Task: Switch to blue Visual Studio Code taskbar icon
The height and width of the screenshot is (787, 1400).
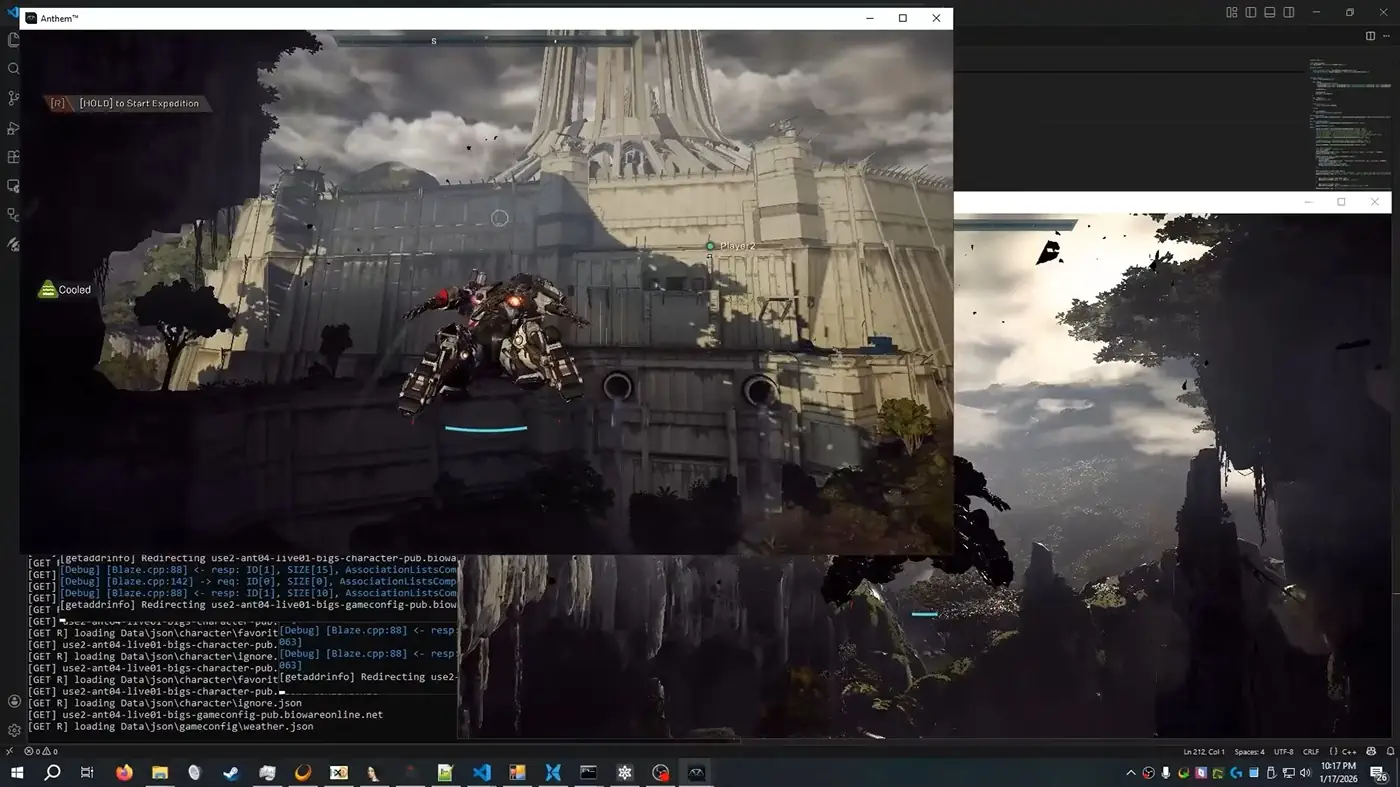Action: click(x=481, y=773)
